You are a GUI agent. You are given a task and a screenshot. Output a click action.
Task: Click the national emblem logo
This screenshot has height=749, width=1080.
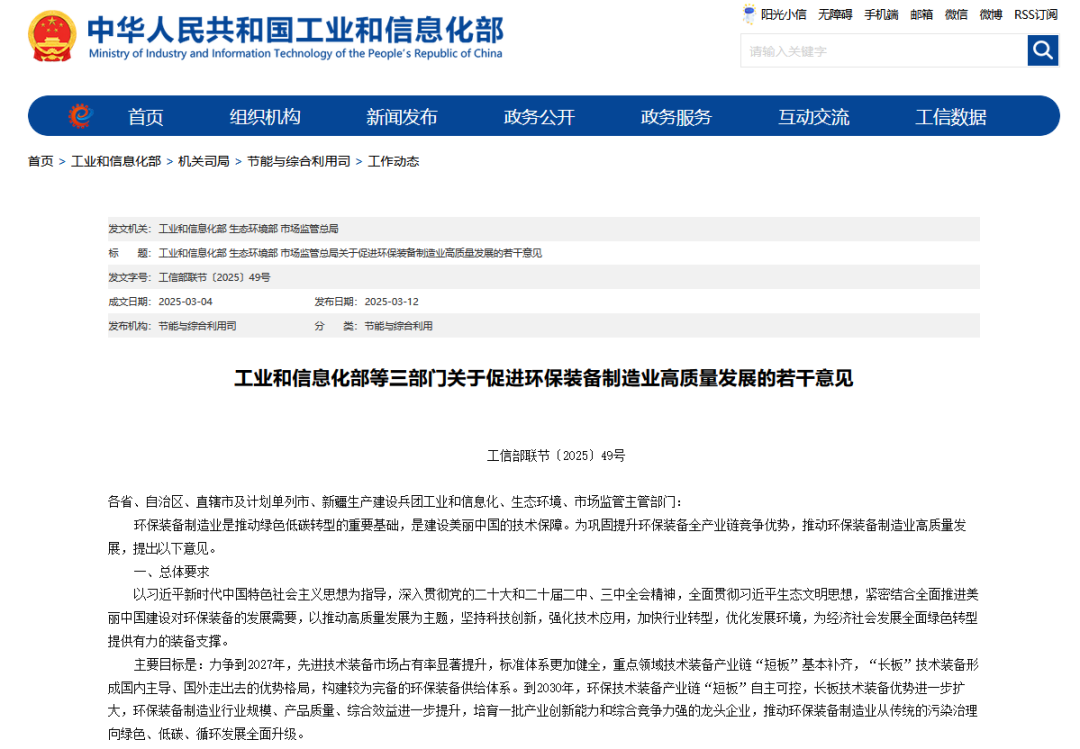(x=52, y=37)
